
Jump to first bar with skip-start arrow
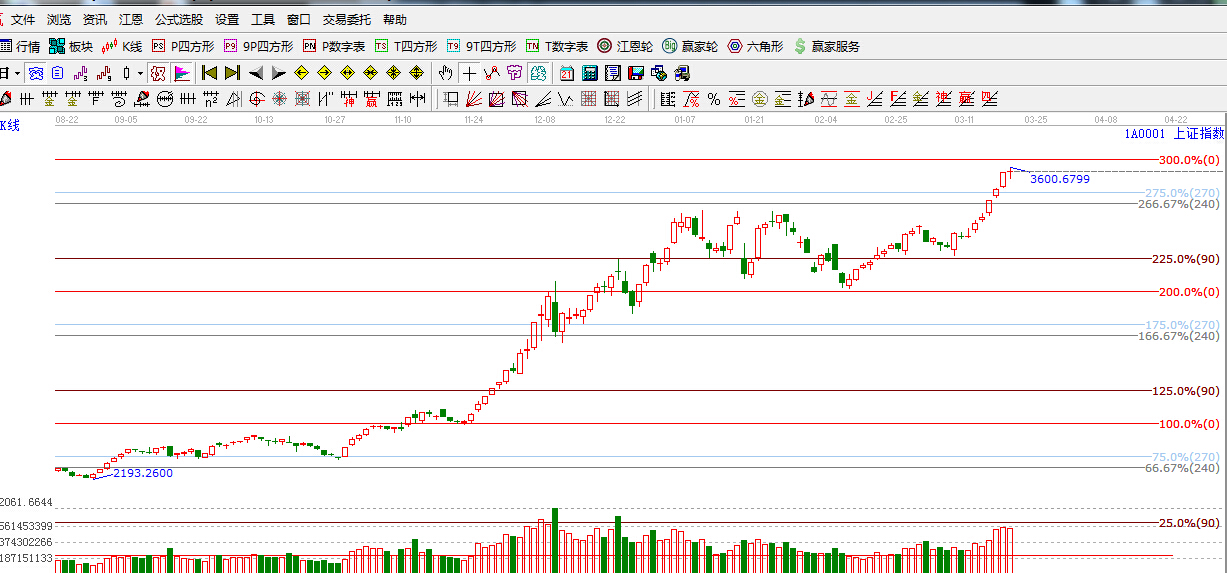[209, 73]
